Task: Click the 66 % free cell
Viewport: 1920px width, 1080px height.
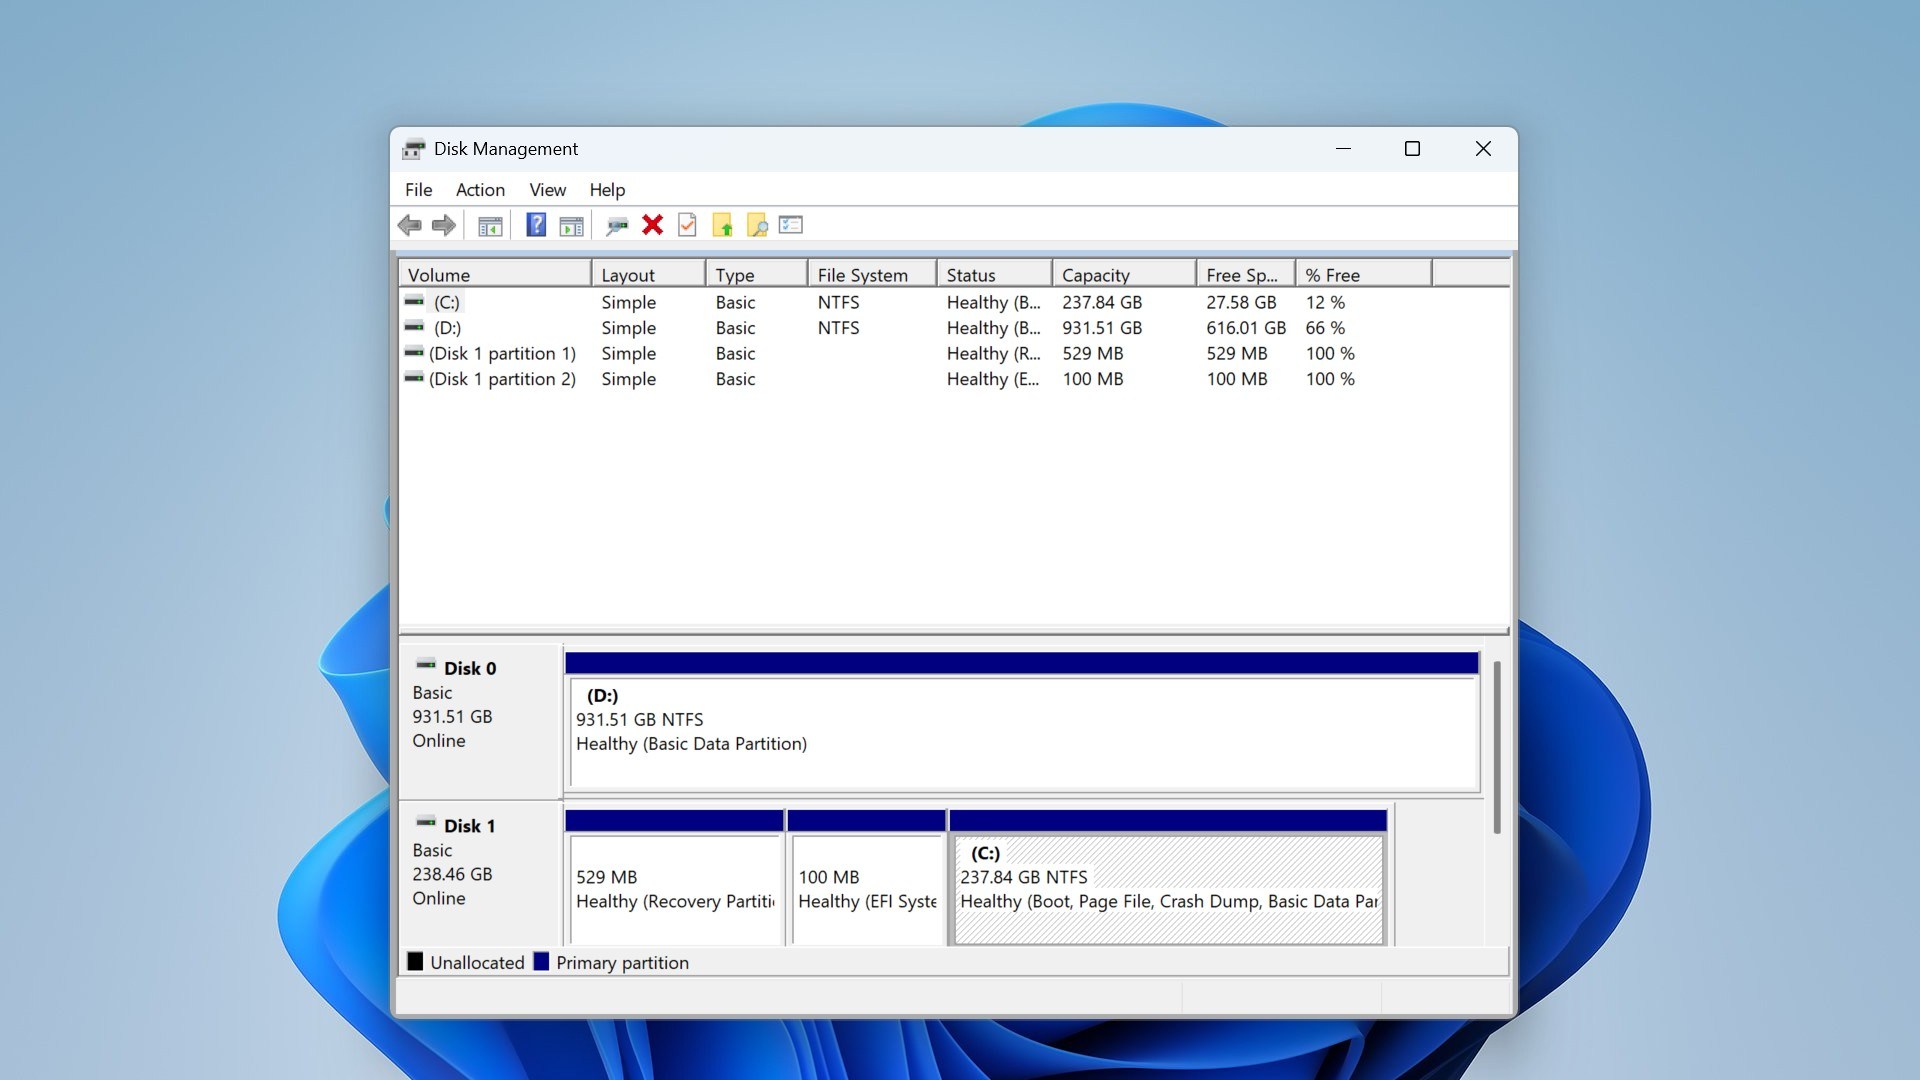Action: (1325, 328)
